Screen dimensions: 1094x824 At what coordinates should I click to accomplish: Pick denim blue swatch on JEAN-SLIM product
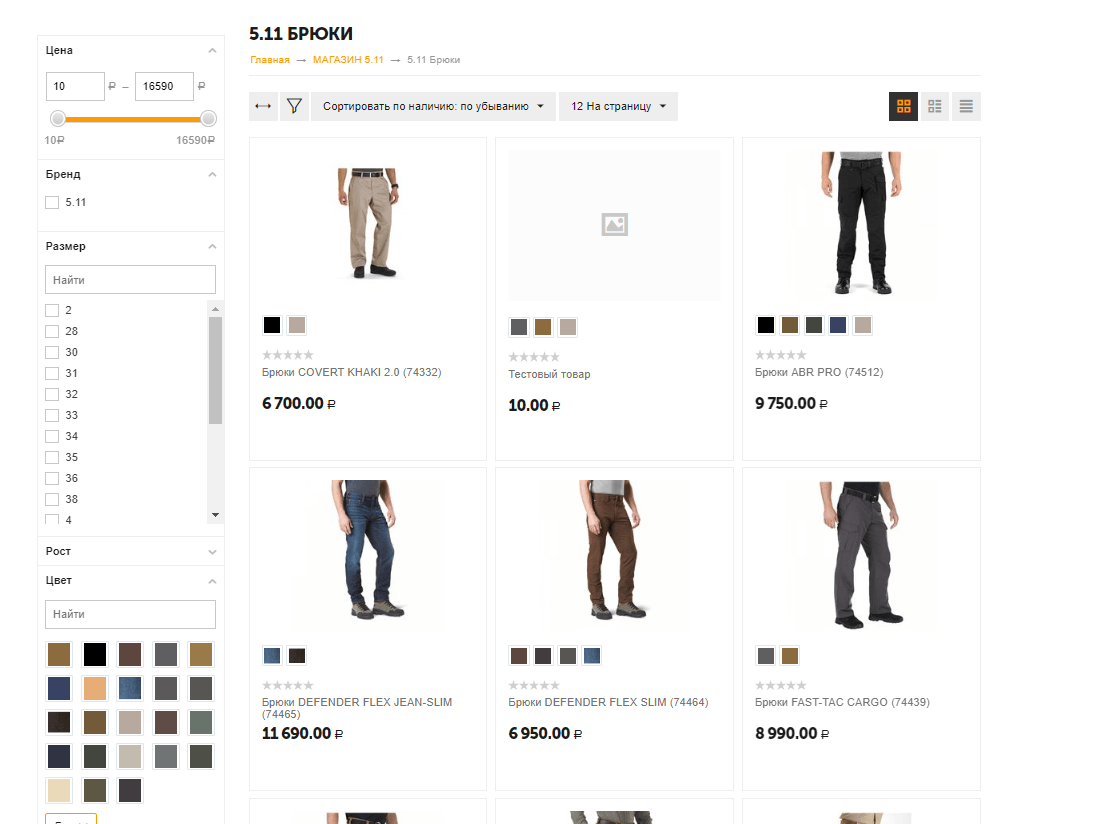(x=272, y=656)
